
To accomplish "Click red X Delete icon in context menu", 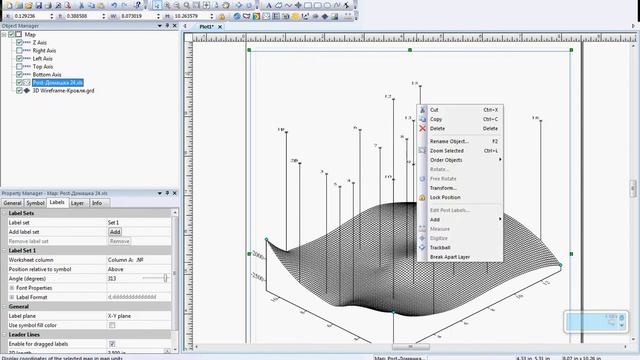I will [422, 128].
